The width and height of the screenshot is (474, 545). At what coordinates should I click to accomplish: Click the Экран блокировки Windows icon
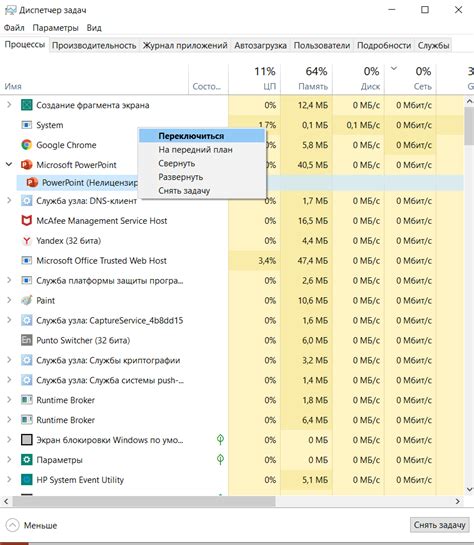click(x=27, y=440)
